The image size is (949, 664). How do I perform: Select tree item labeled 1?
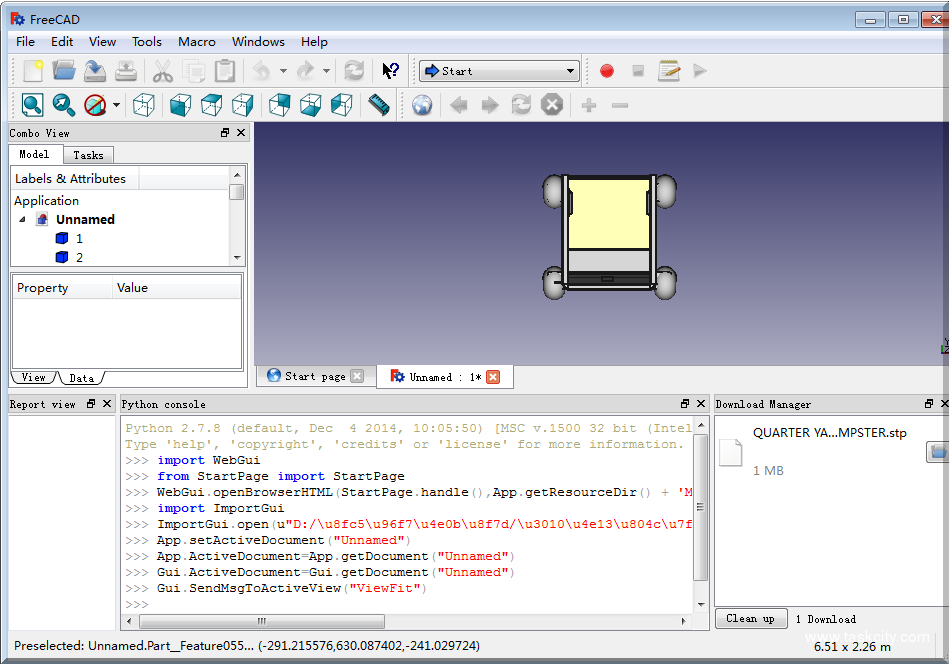click(x=79, y=239)
